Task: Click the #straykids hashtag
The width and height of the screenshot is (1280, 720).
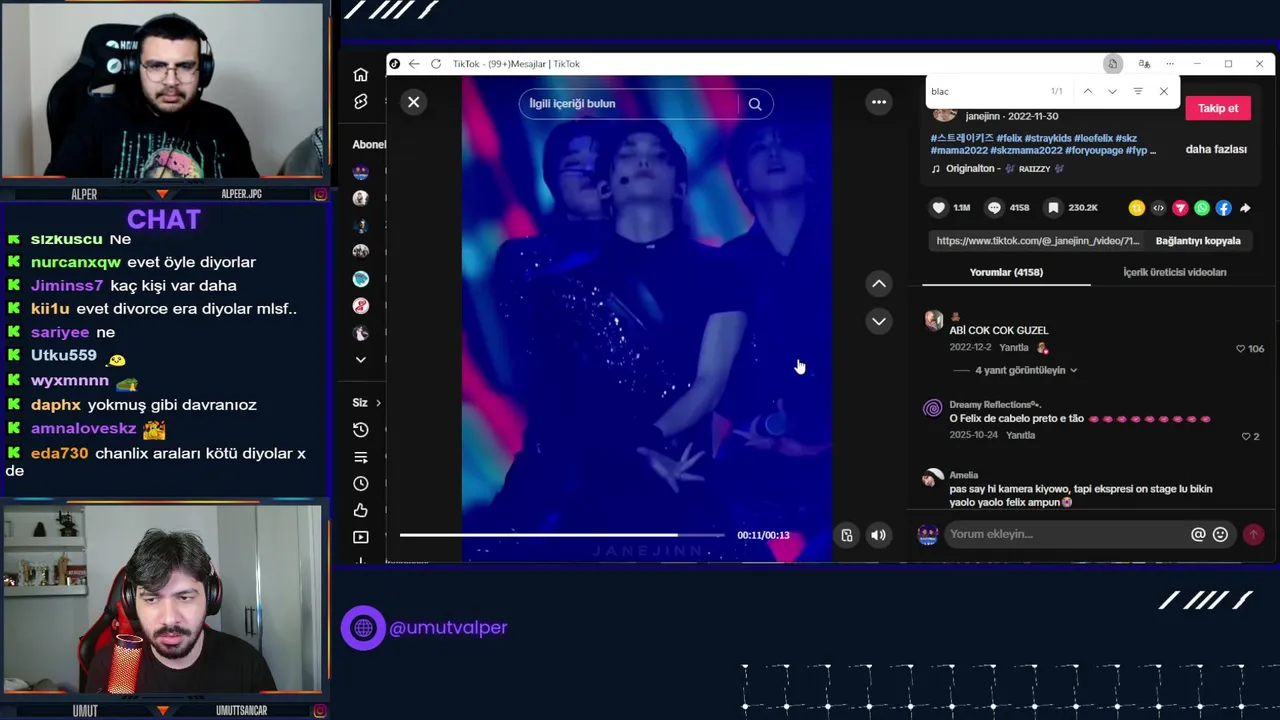Action: click(1047, 138)
